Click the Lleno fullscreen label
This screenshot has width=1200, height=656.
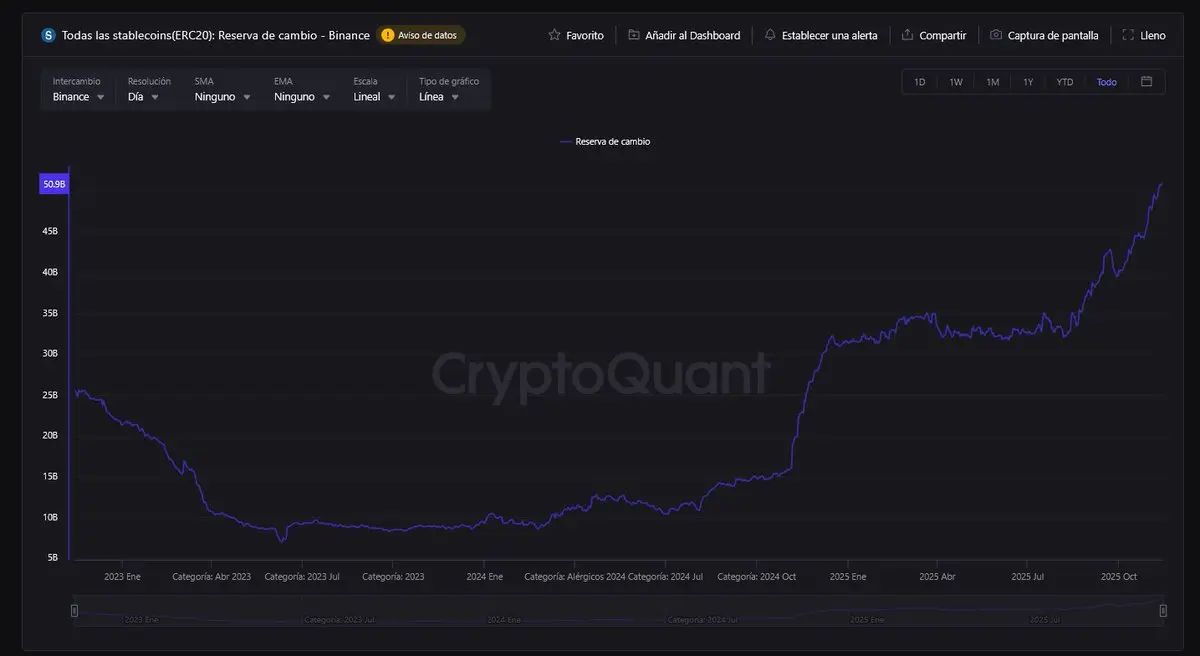[1153, 35]
